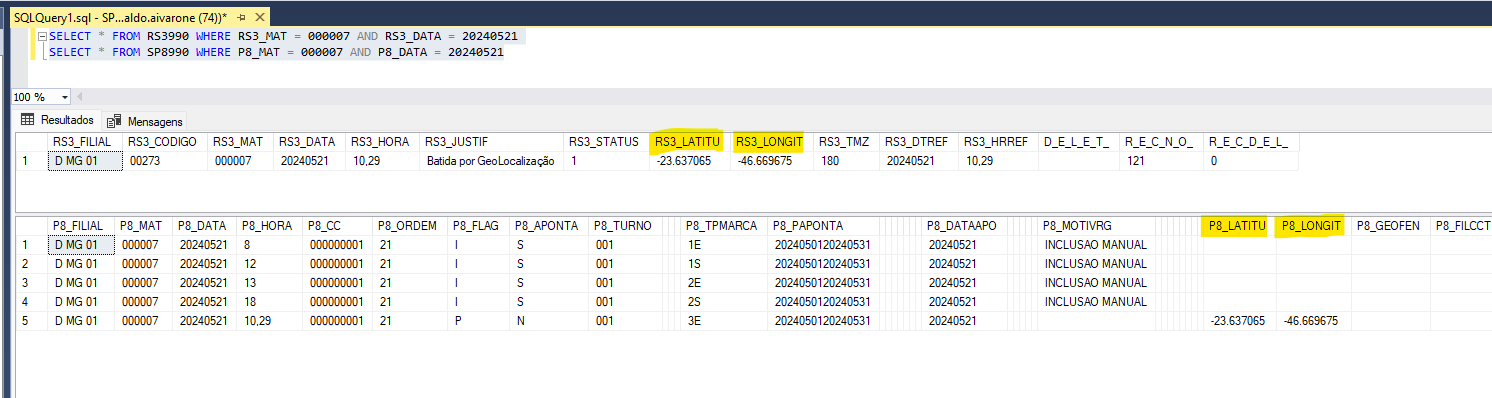Select the P8_HORA column header
Image resolution: width=1492 pixels, height=398 pixels.
(269, 226)
